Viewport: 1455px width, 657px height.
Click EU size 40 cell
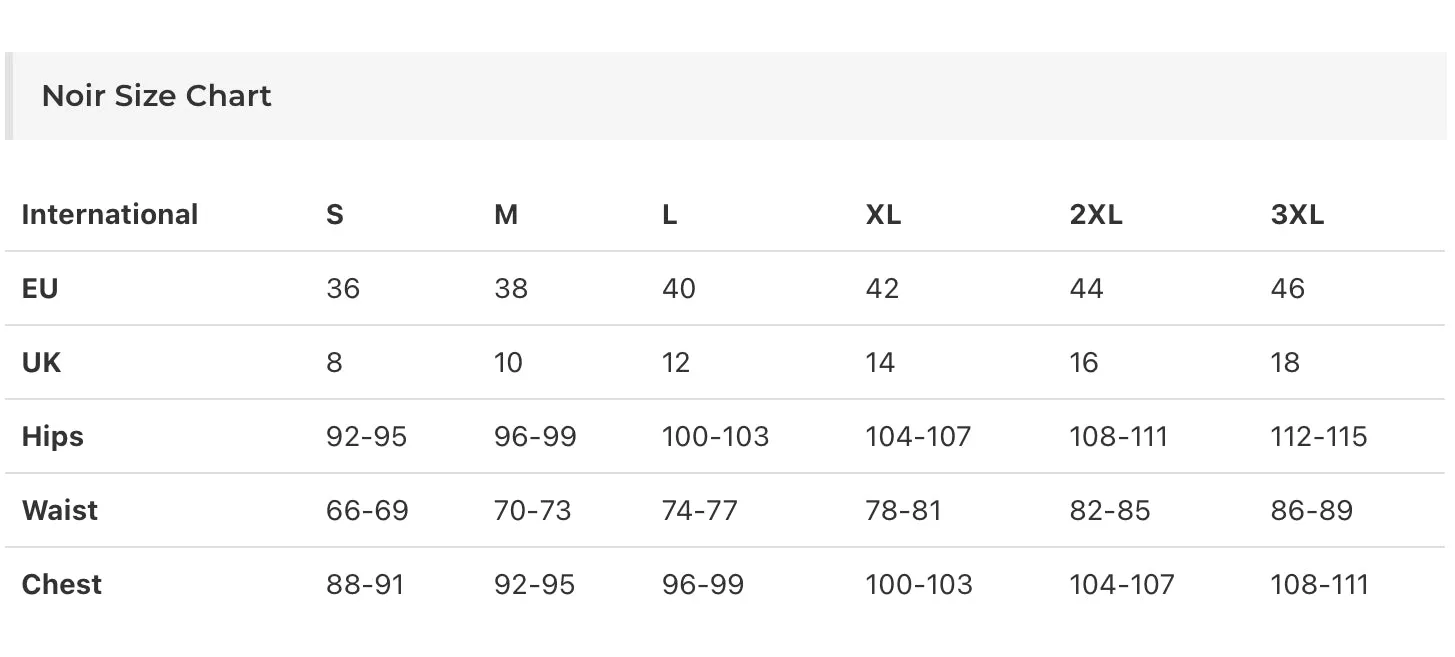click(679, 288)
